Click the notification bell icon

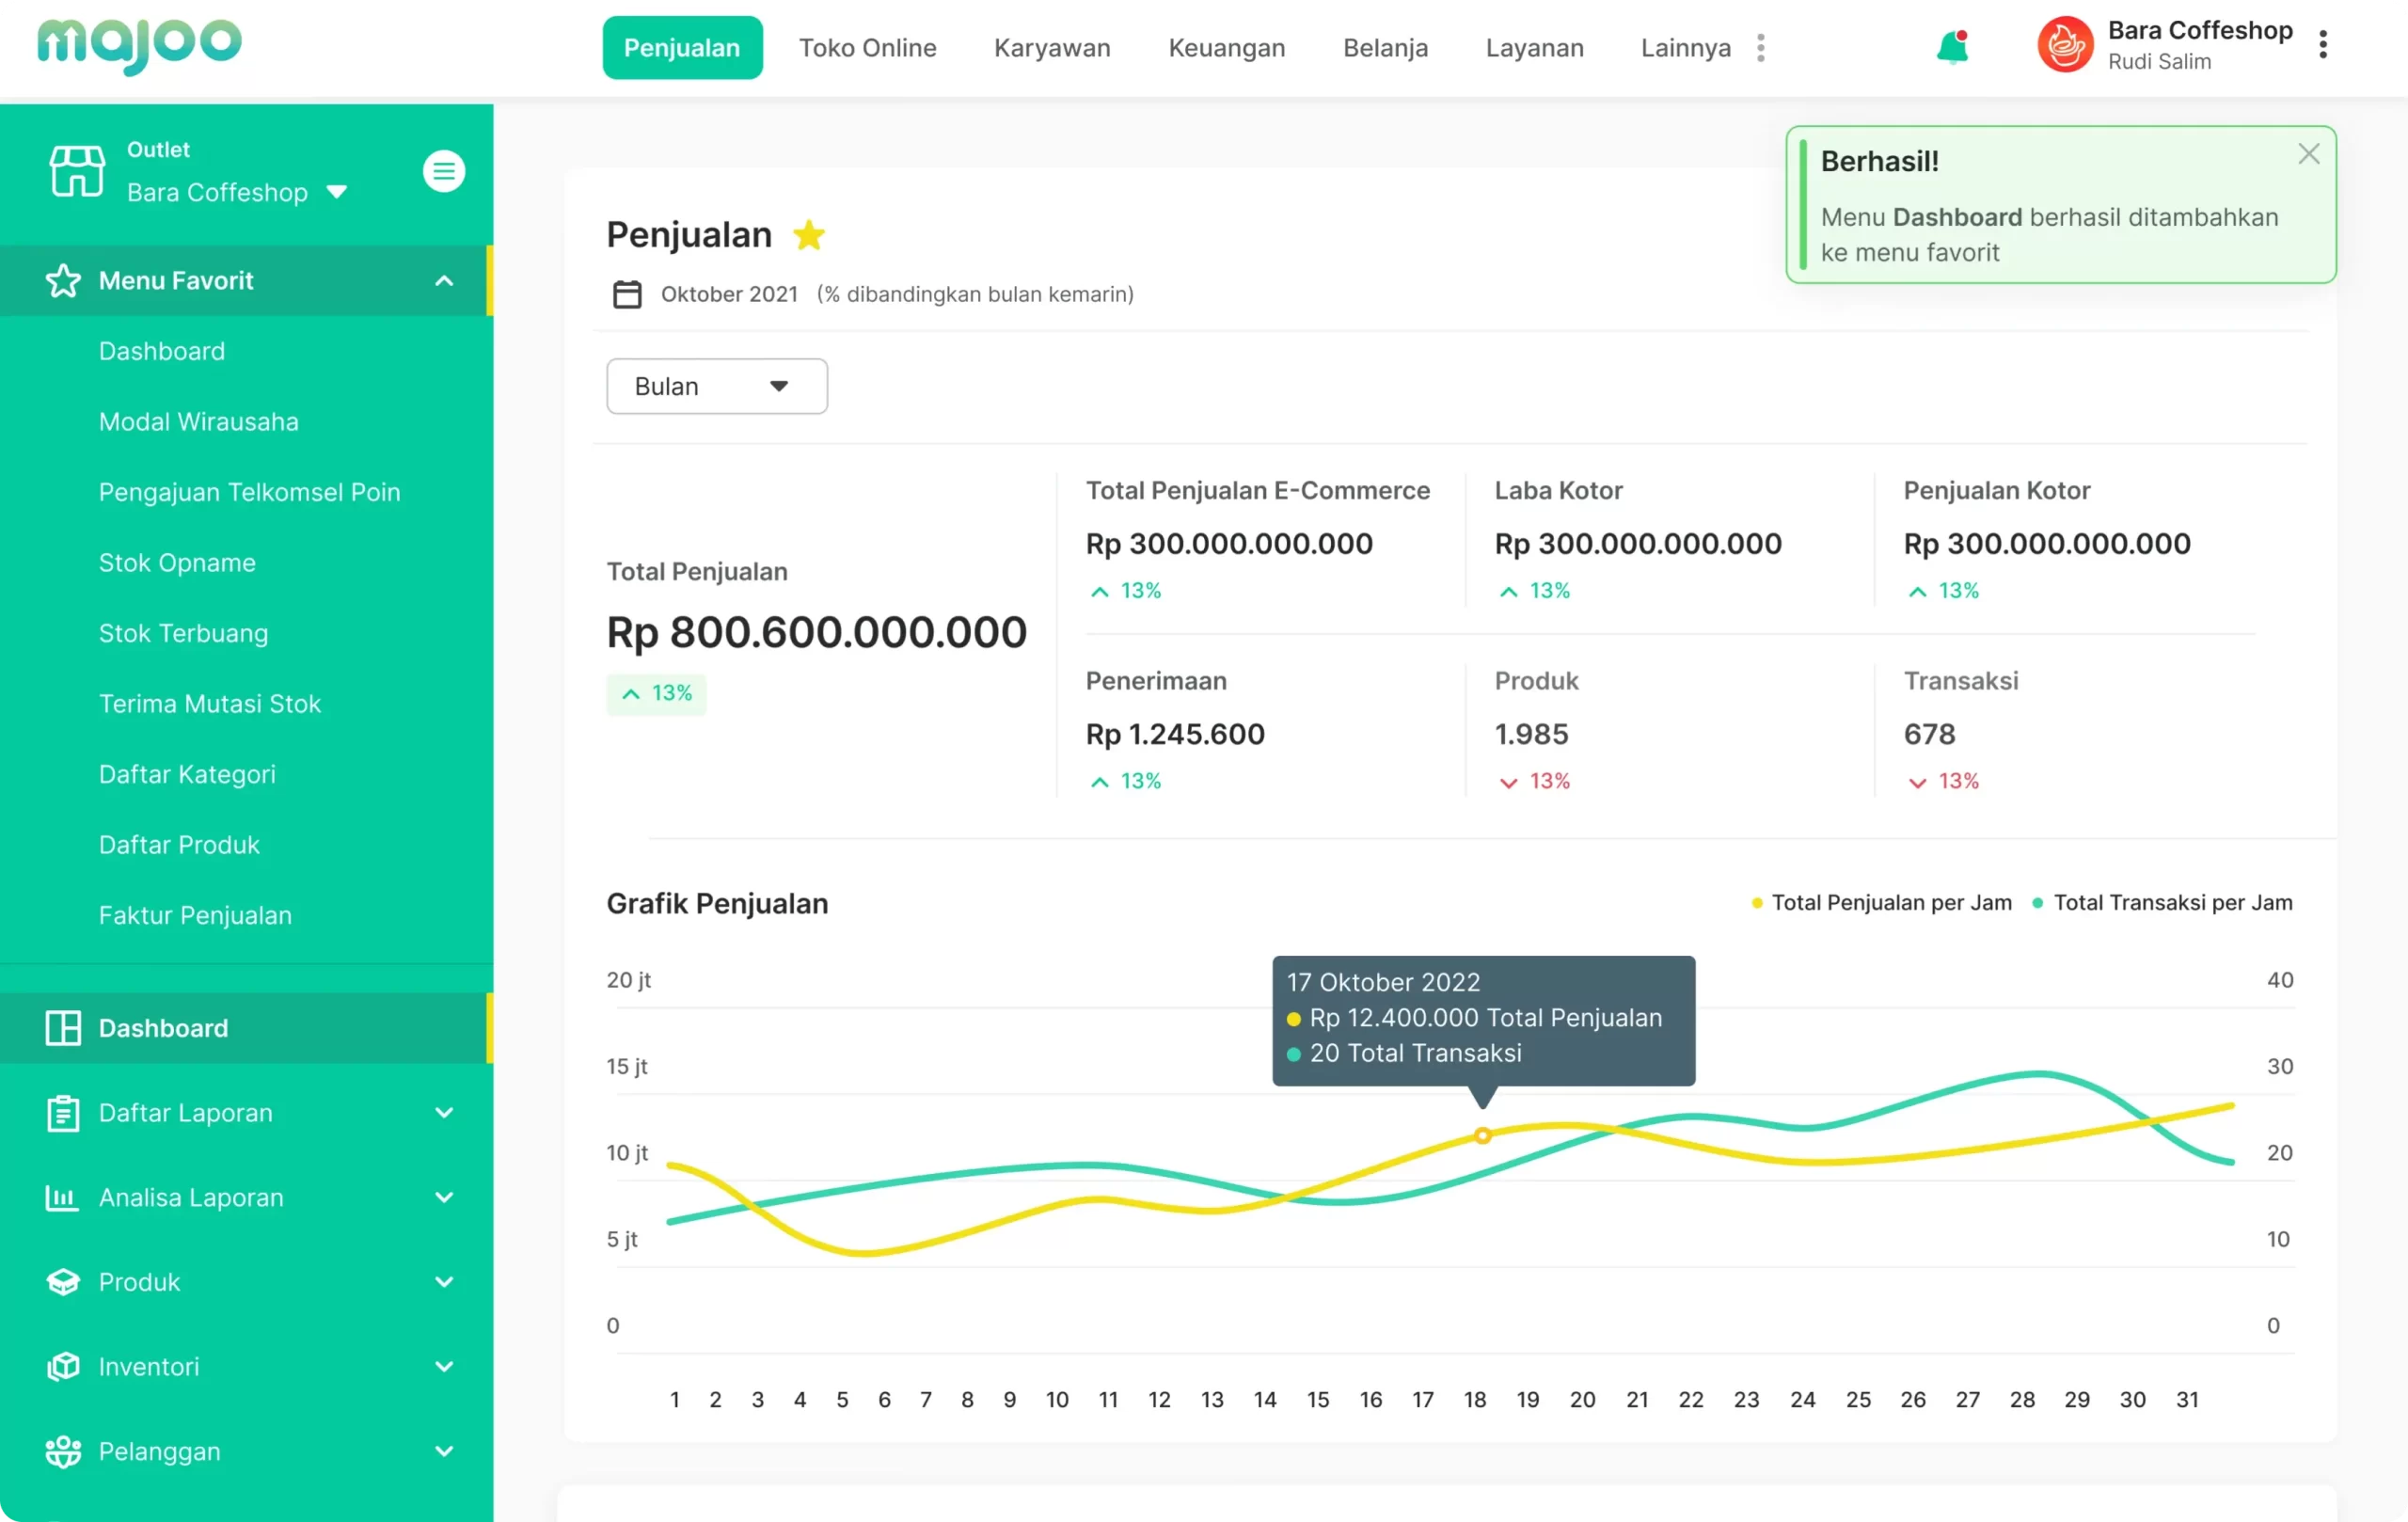[1951, 47]
